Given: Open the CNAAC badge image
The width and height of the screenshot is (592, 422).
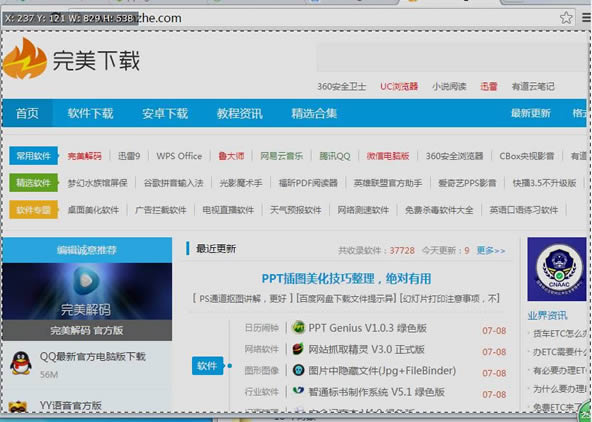Looking at the screenshot, I should 557,269.
